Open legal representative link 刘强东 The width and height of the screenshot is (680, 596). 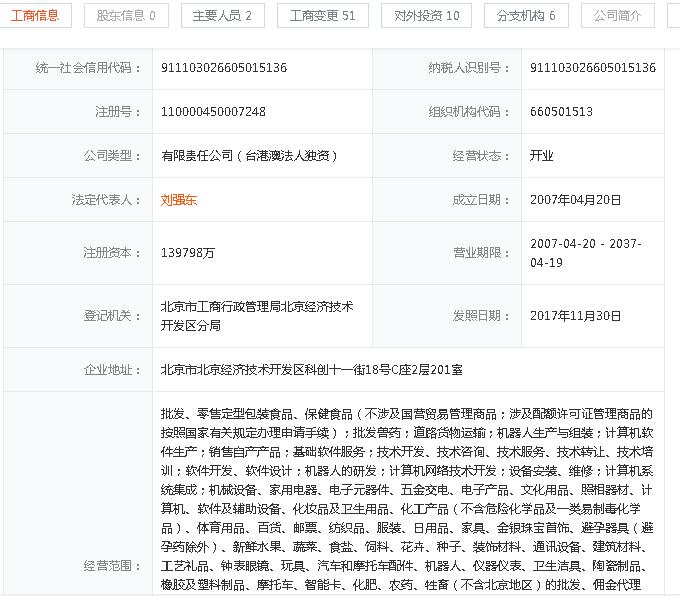pyautogui.click(x=179, y=200)
